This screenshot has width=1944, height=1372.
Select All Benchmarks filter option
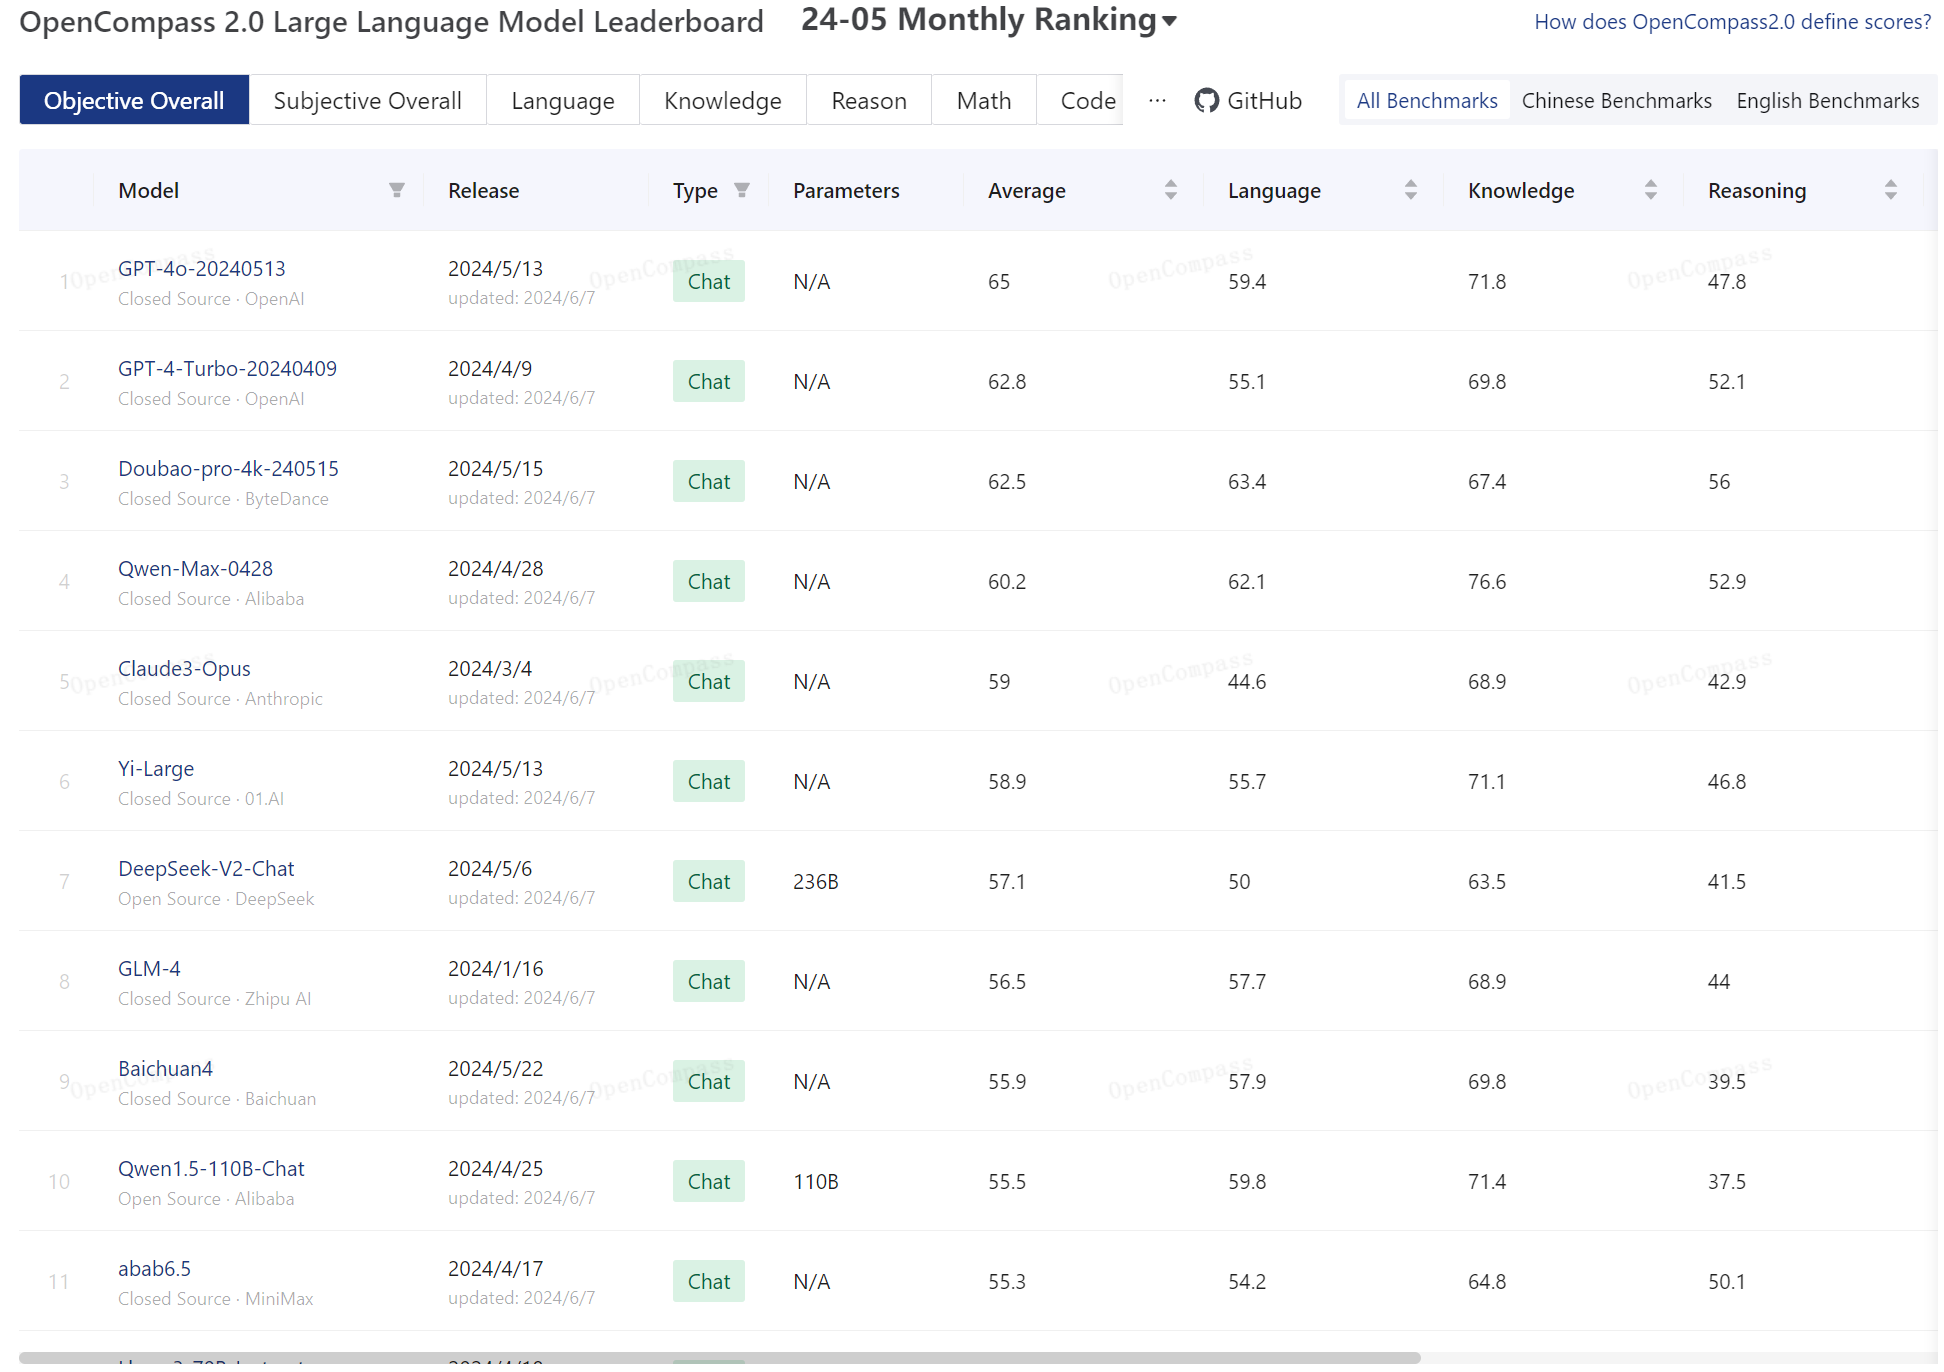click(1426, 101)
